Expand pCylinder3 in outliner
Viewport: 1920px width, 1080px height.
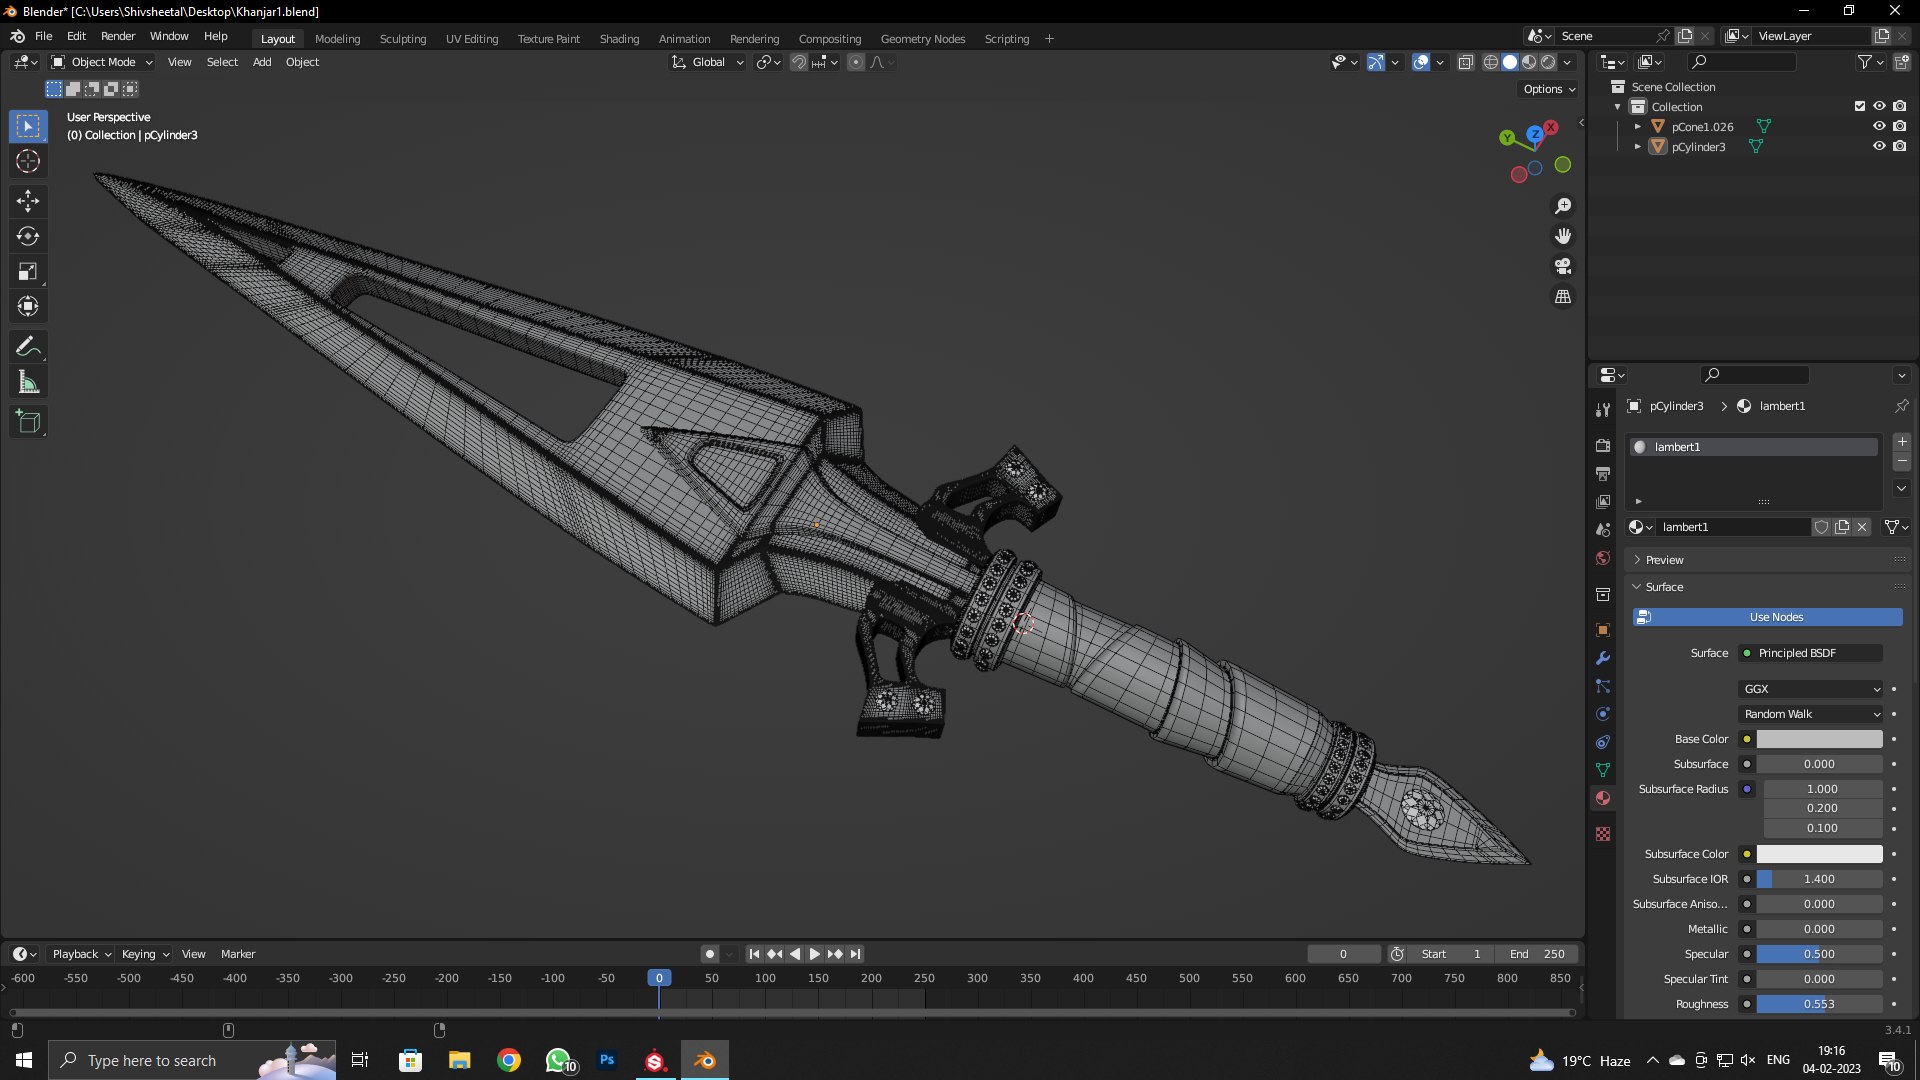tap(1638, 147)
